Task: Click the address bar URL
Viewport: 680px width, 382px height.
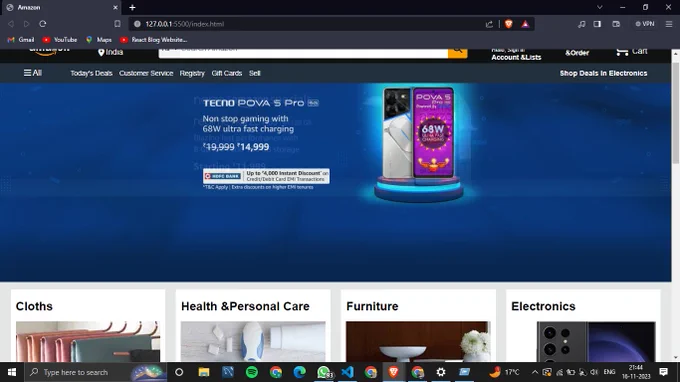Action: 185,24
